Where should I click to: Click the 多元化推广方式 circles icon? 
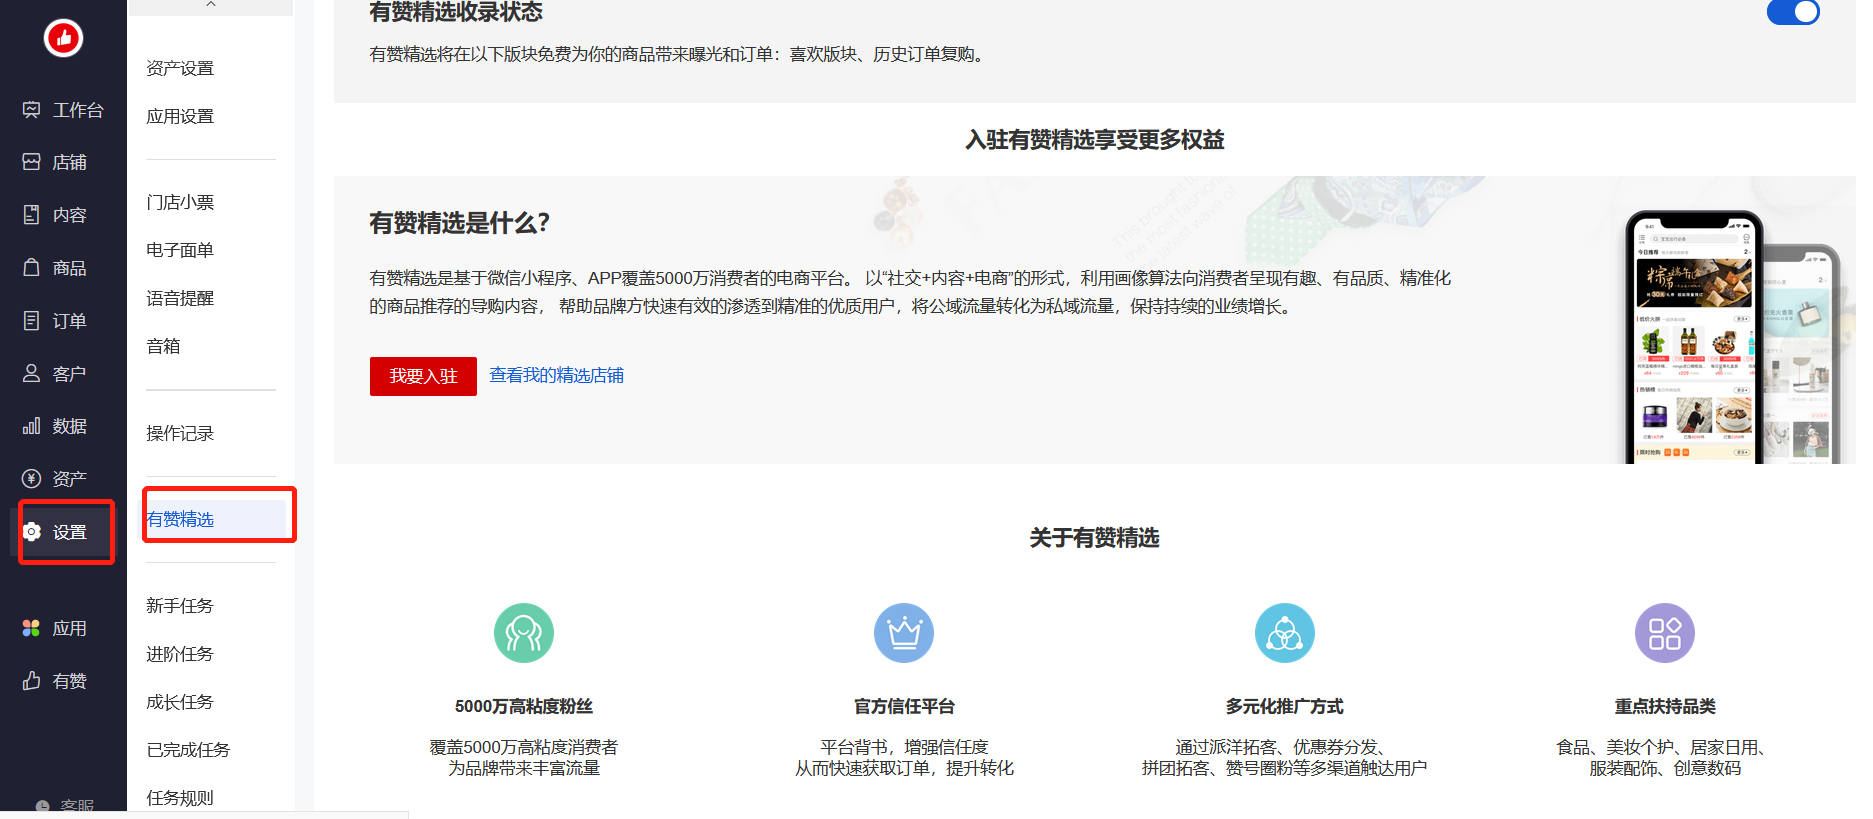point(1285,633)
